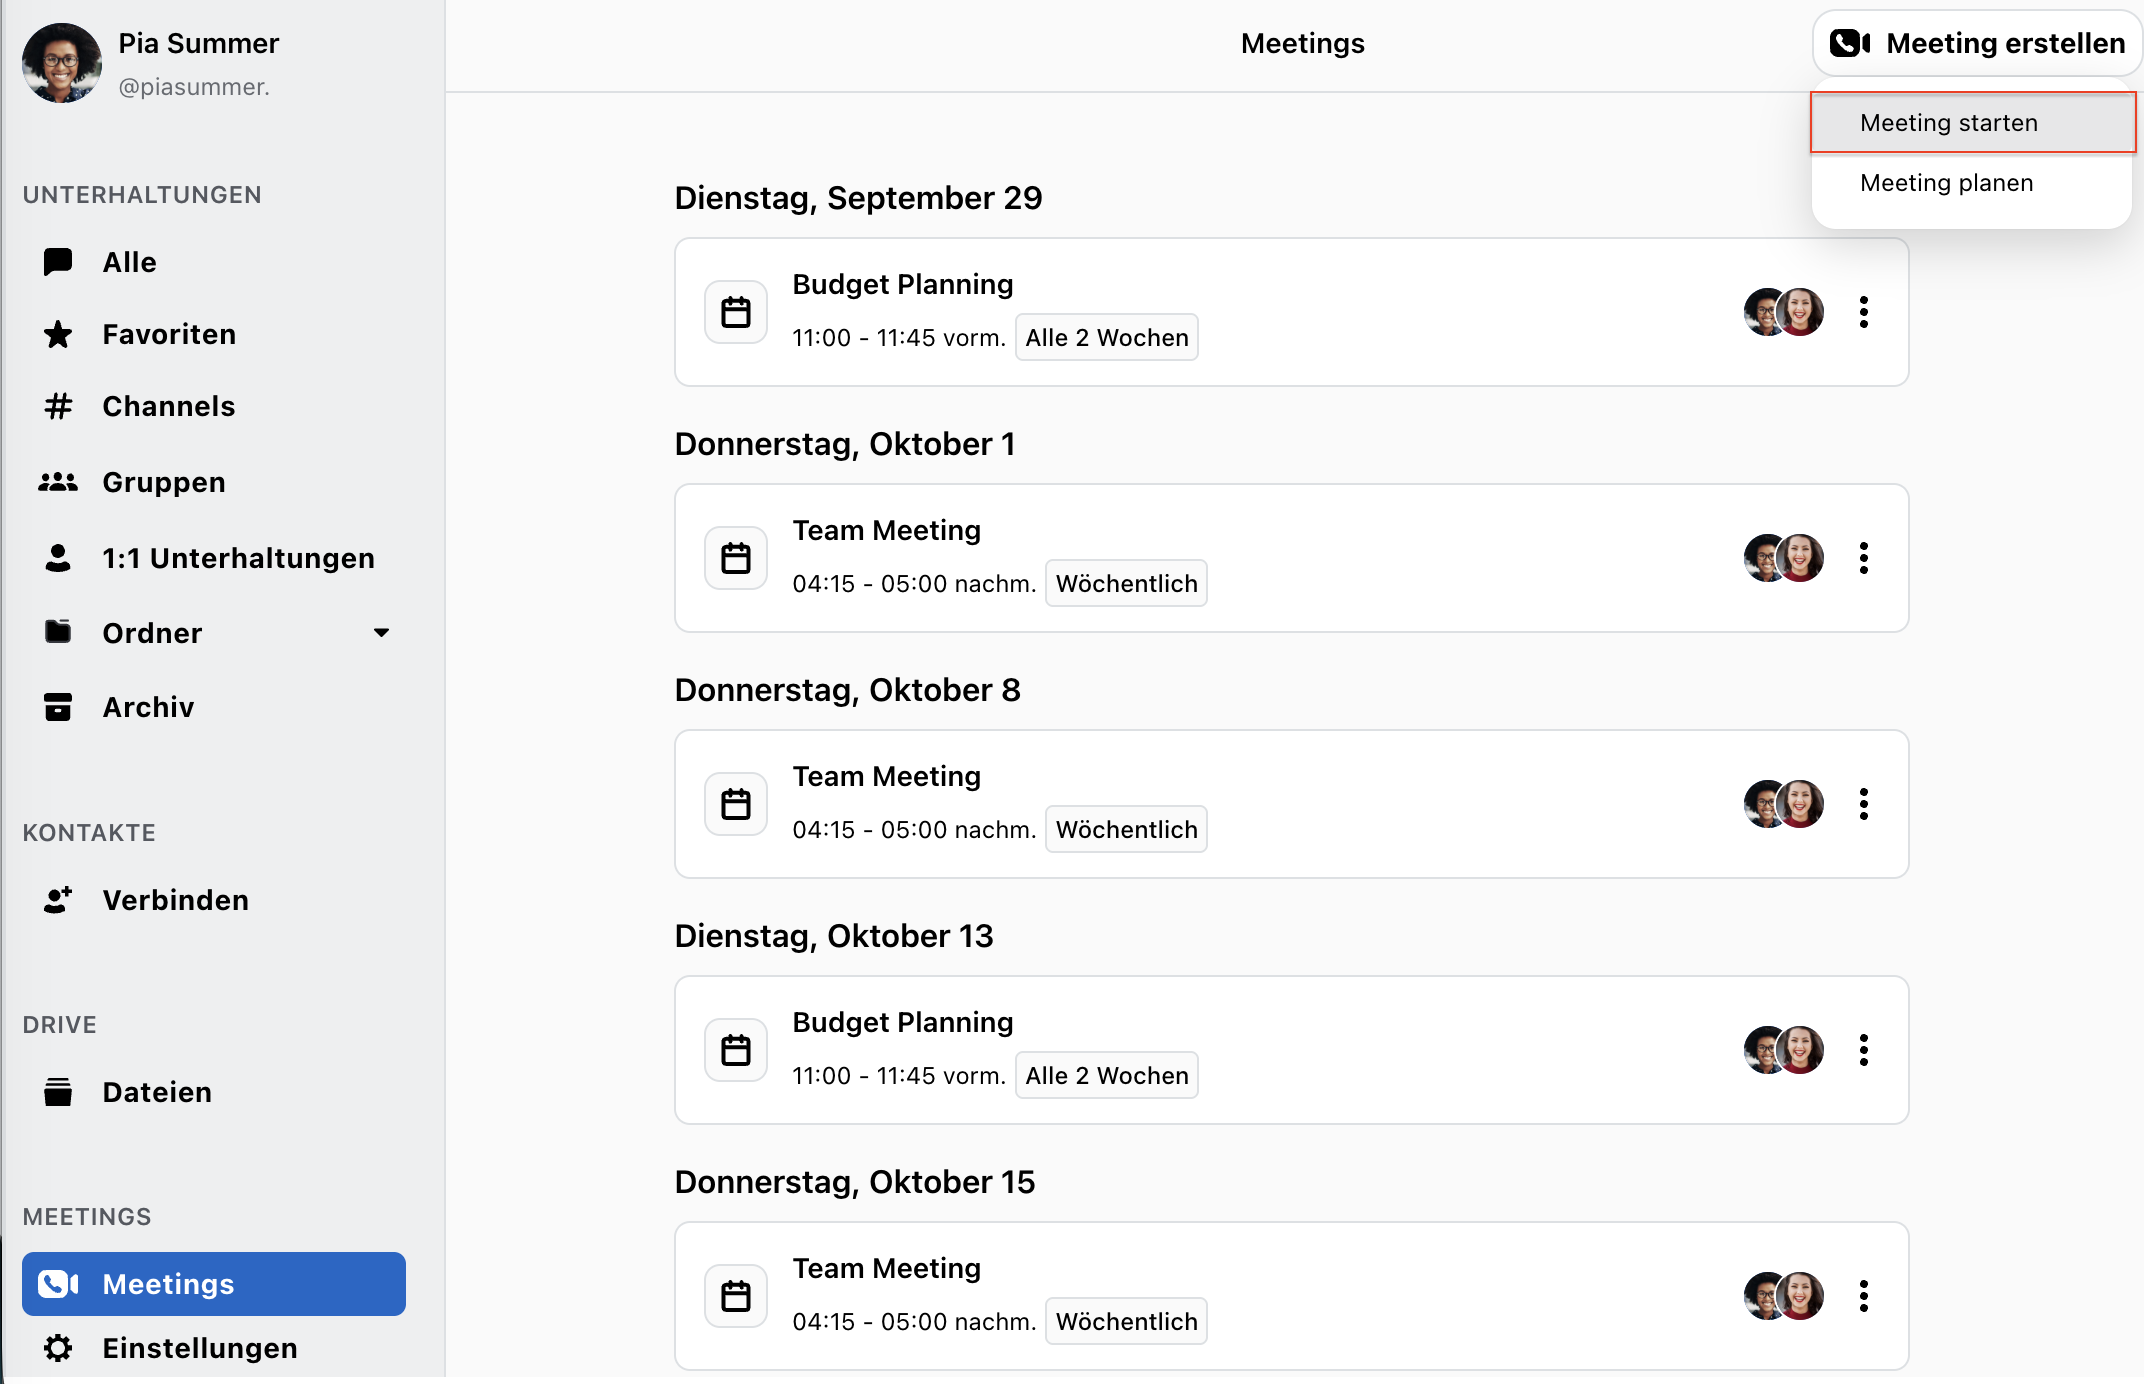
Task: Choose Meeting starten from dropdown
Action: click(x=1972, y=123)
